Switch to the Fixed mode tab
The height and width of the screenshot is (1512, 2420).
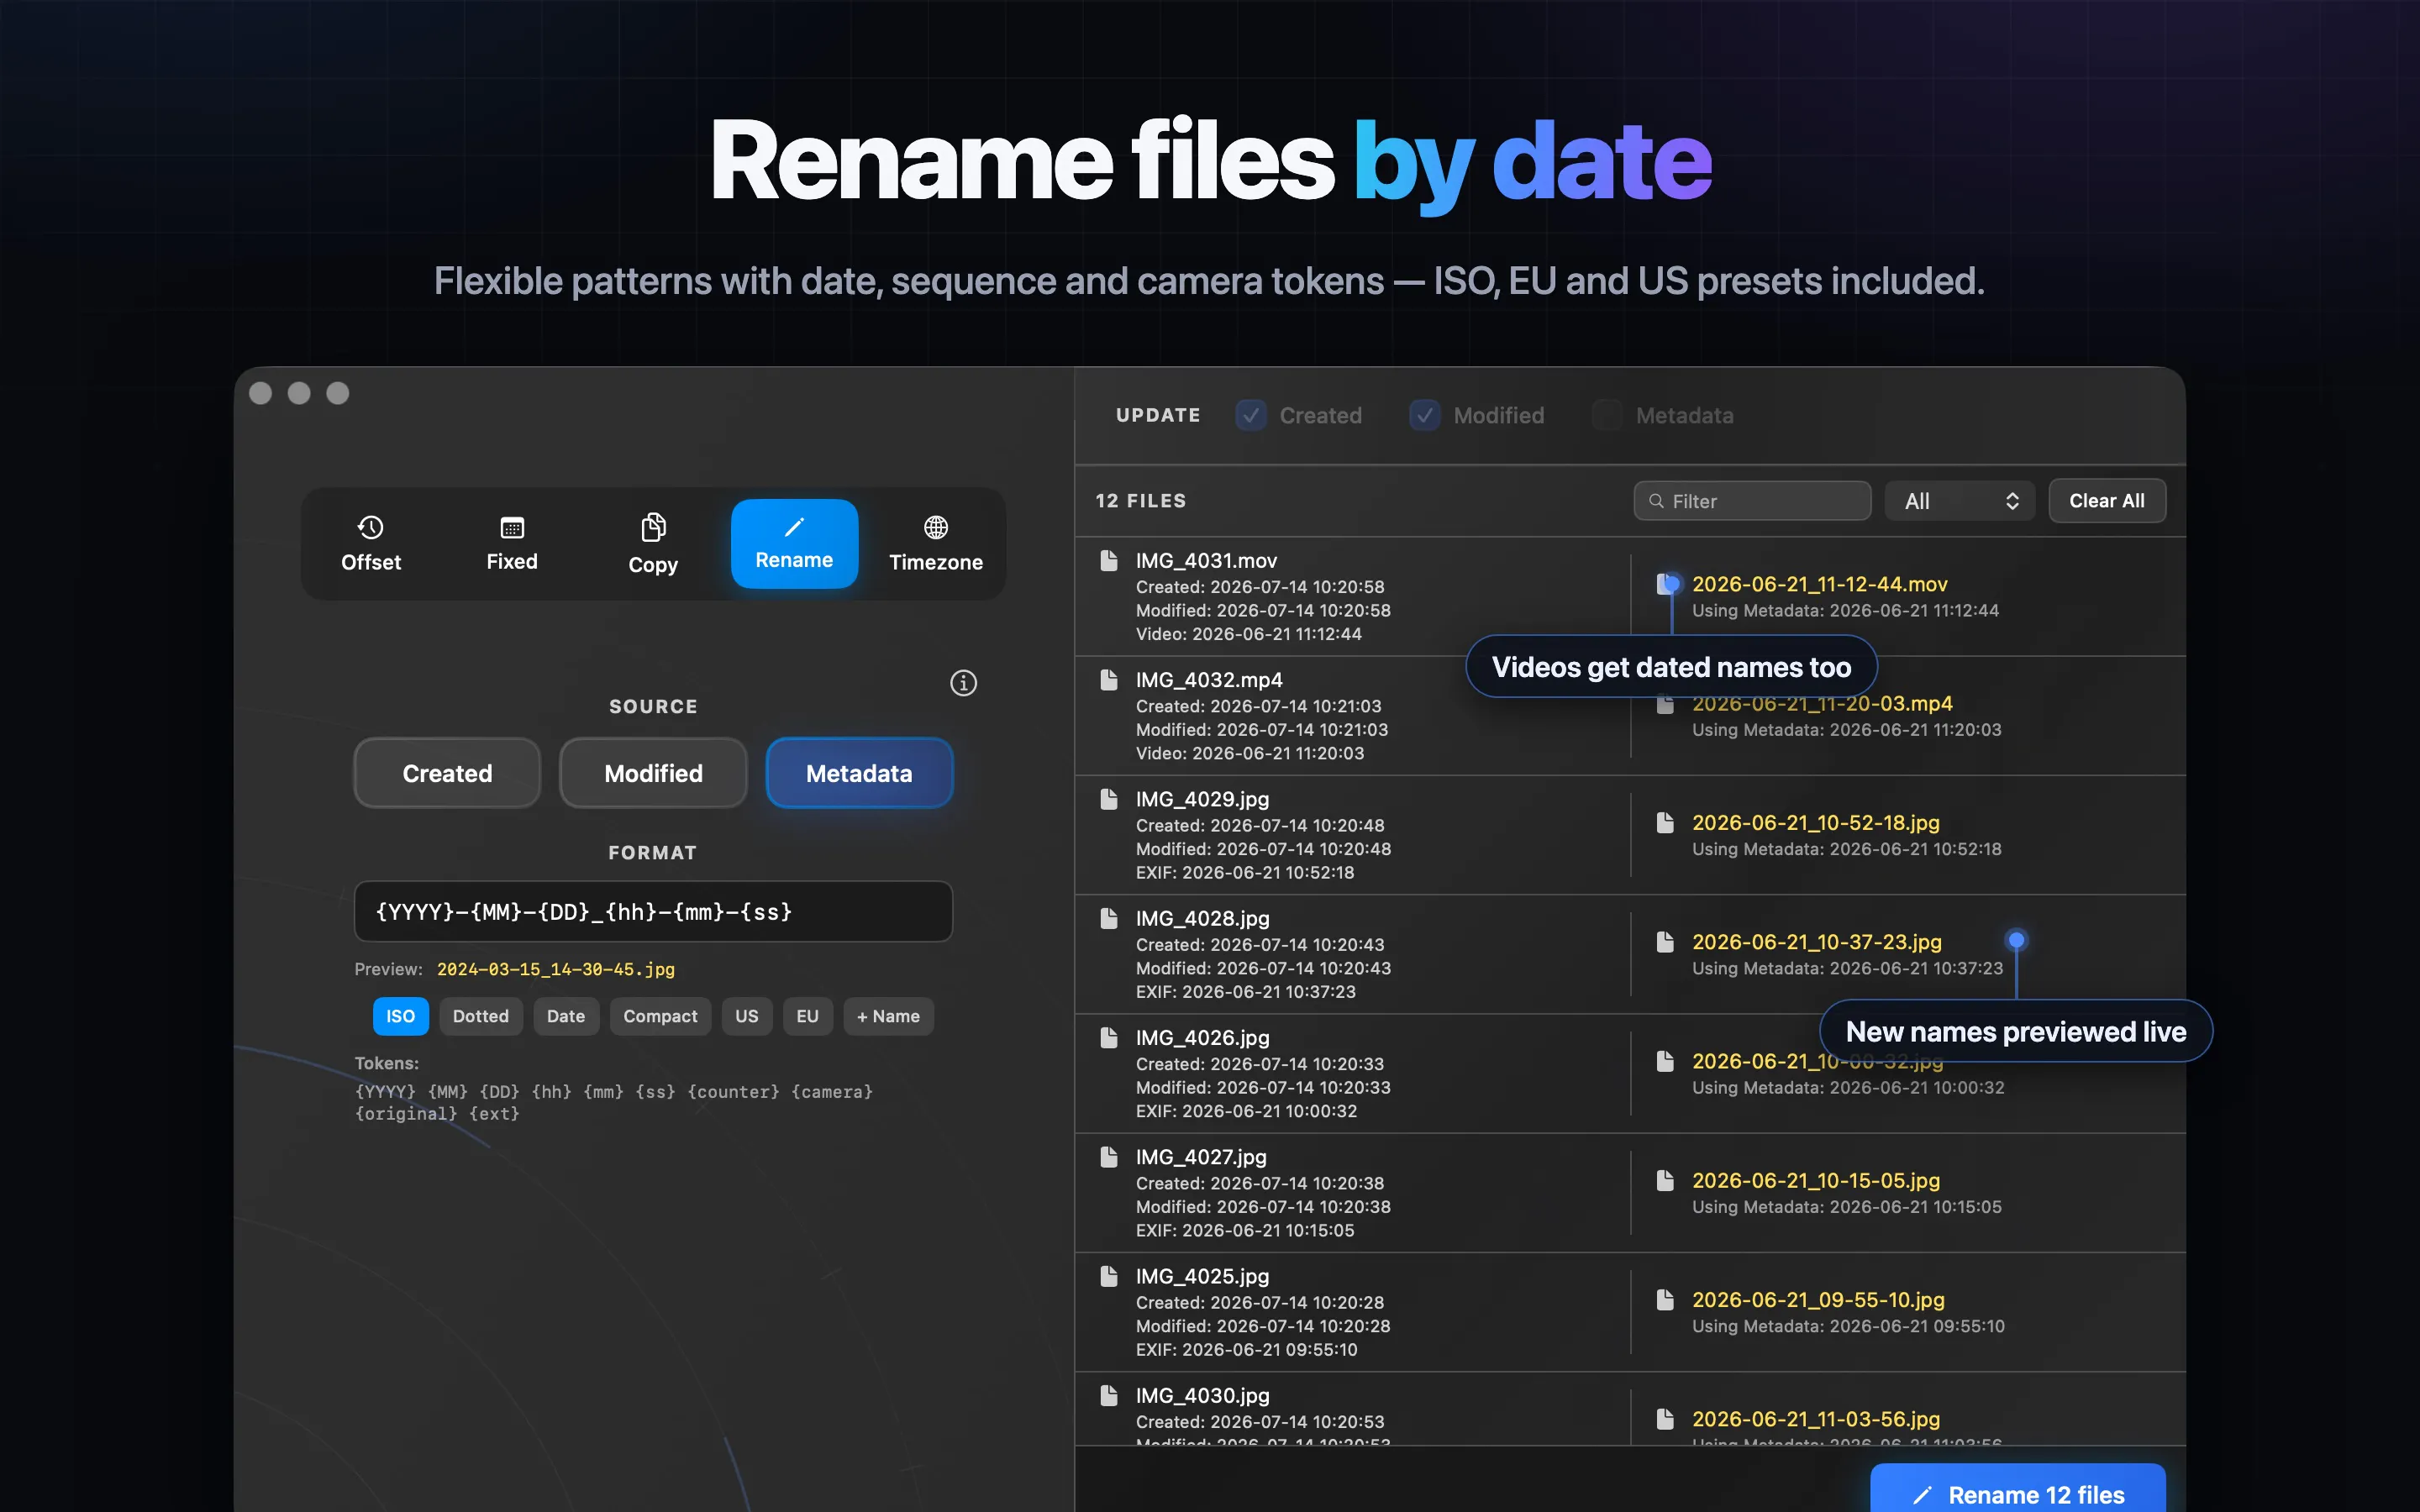512,543
